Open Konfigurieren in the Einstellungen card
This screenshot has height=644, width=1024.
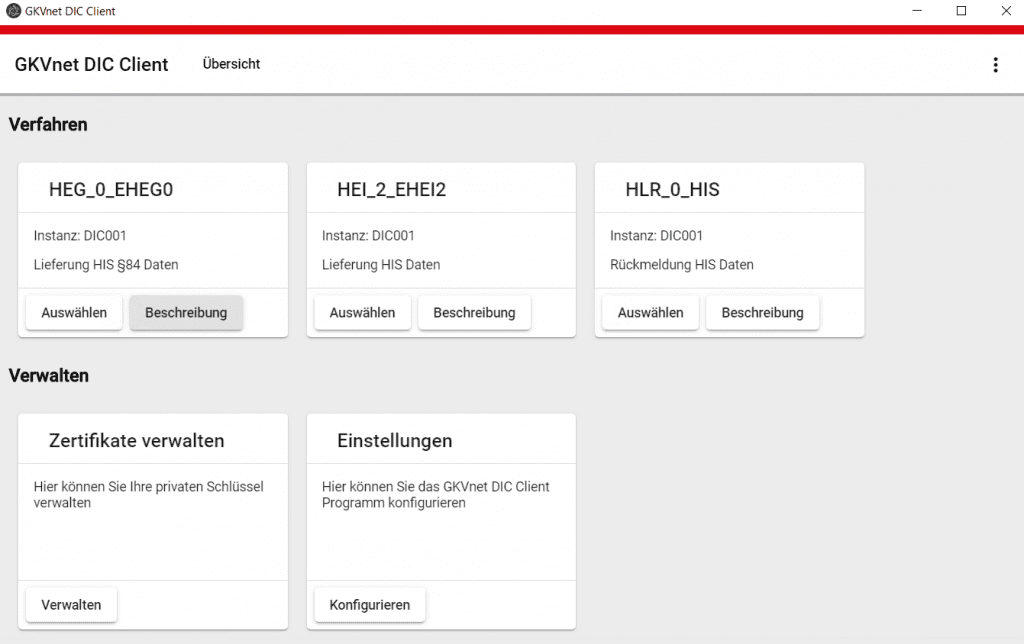pyautogui.click(x=370, y=605)
